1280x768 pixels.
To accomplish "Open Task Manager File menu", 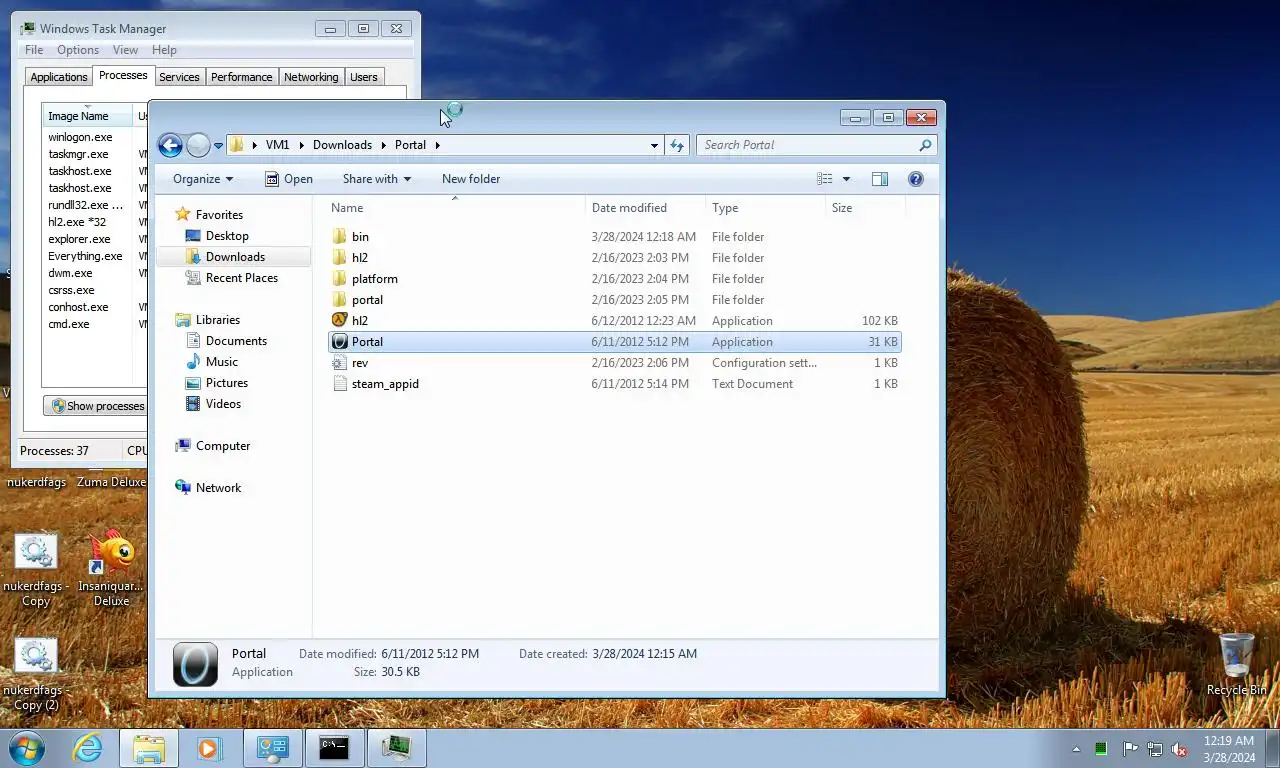I will point(34,50).
